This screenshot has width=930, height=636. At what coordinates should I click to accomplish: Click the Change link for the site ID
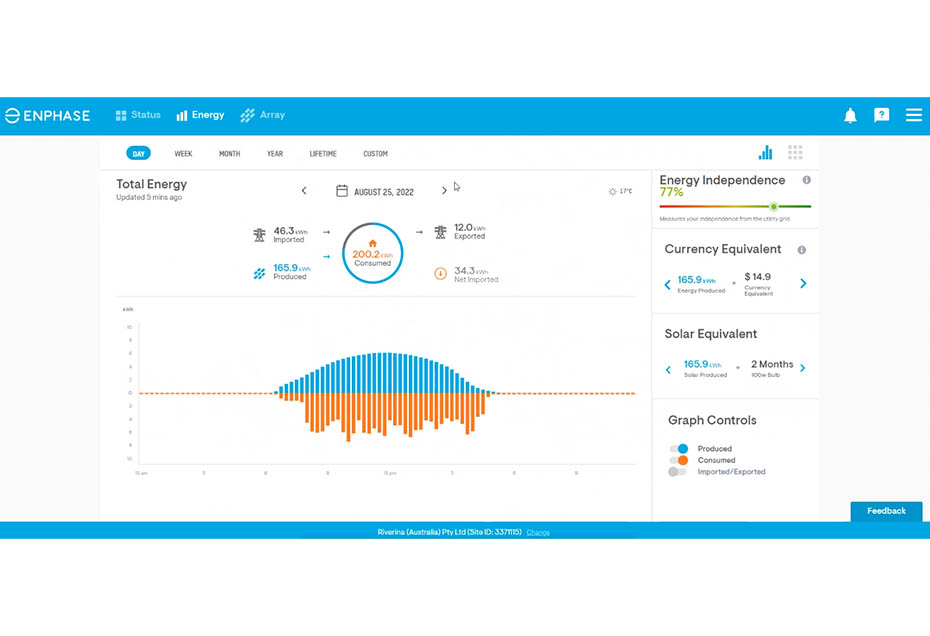[x=537, y=532]
